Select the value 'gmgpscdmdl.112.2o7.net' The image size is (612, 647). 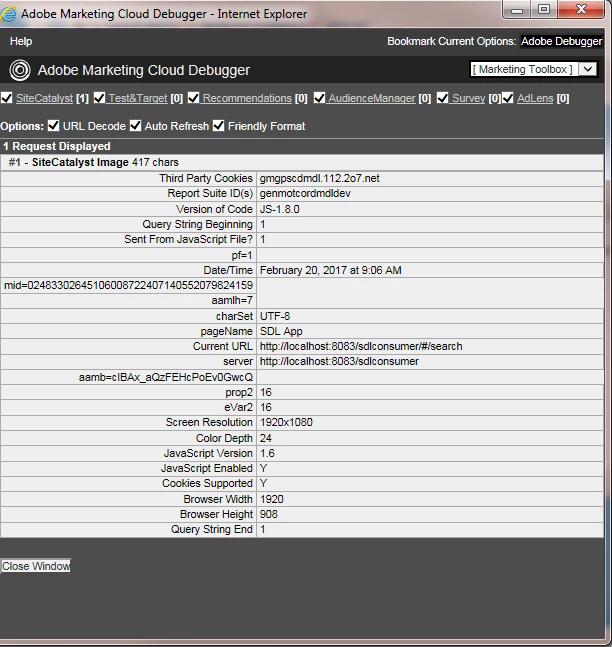[319, 178]
